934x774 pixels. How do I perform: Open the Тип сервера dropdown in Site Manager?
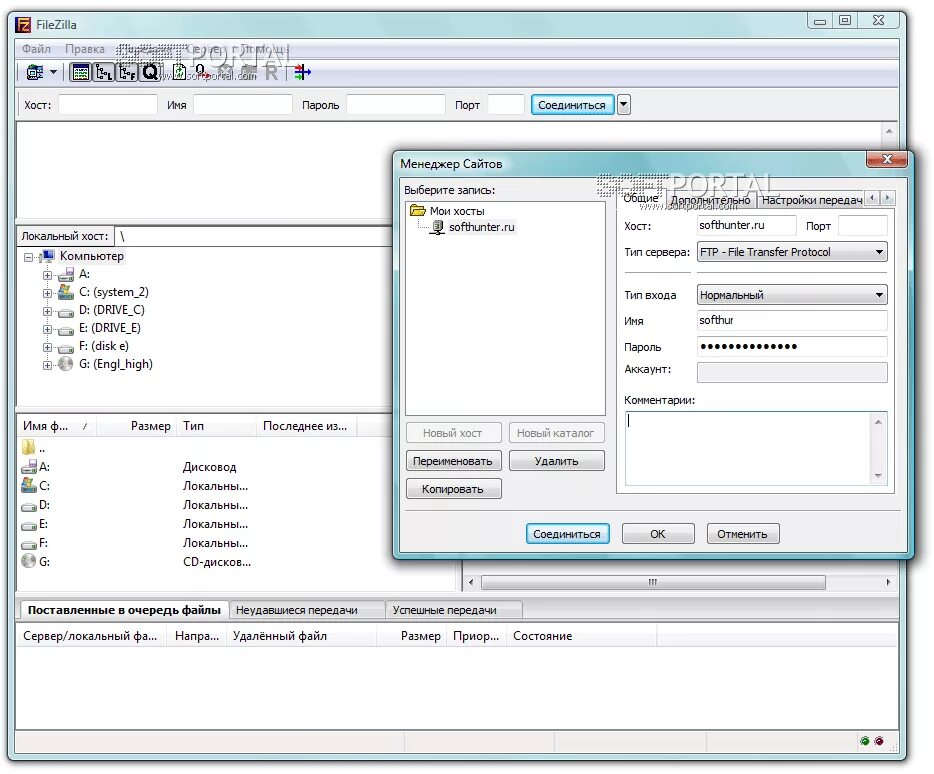(x=792, y=252)
